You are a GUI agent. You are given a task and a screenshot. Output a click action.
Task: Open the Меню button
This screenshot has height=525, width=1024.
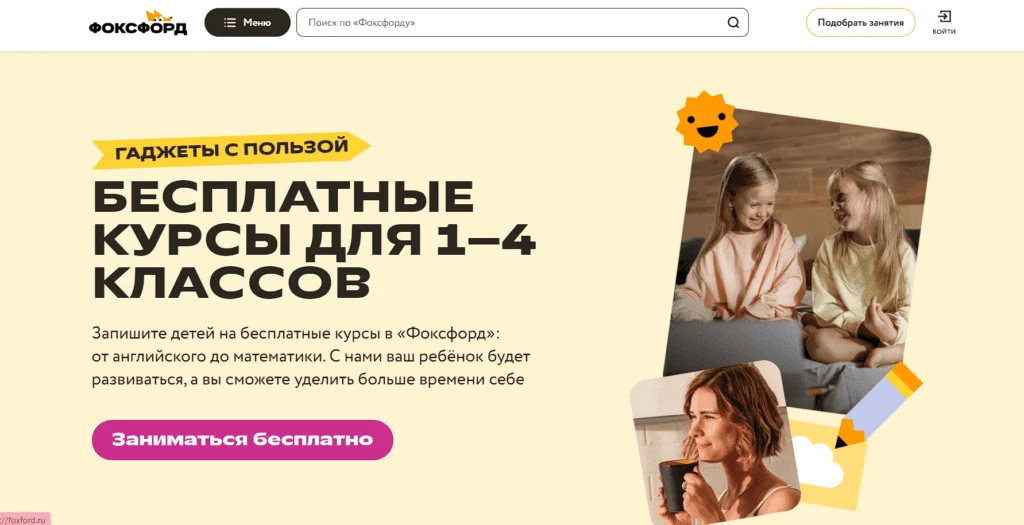click(x=248, y=22)
